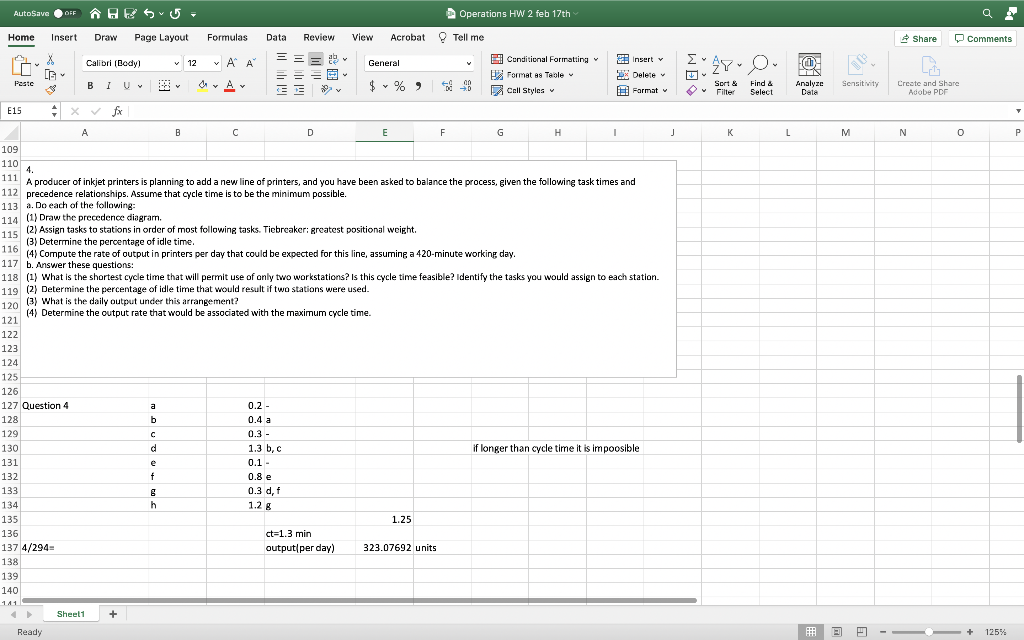Expand the Conditional Formatting menu

click(545, 59)
